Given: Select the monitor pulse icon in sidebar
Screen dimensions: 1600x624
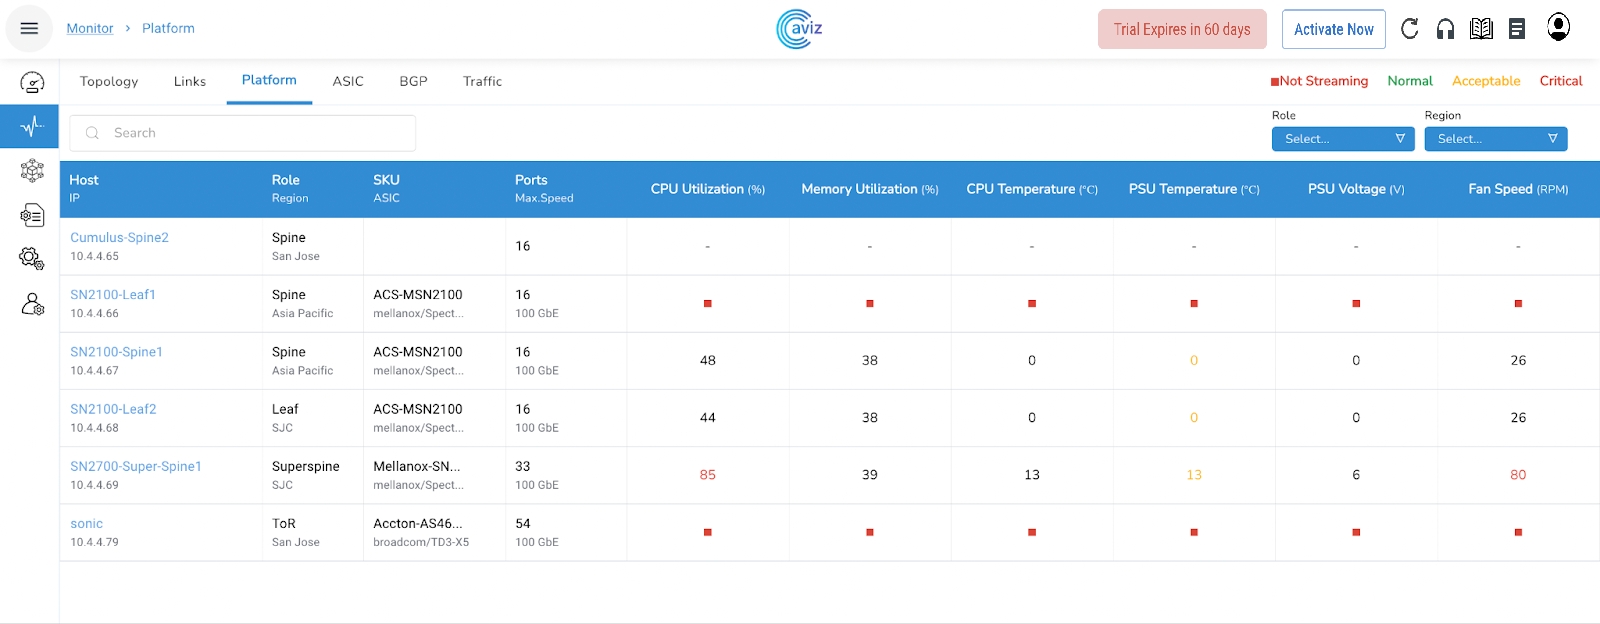Looking at the screenshot, I should (32, 126).
